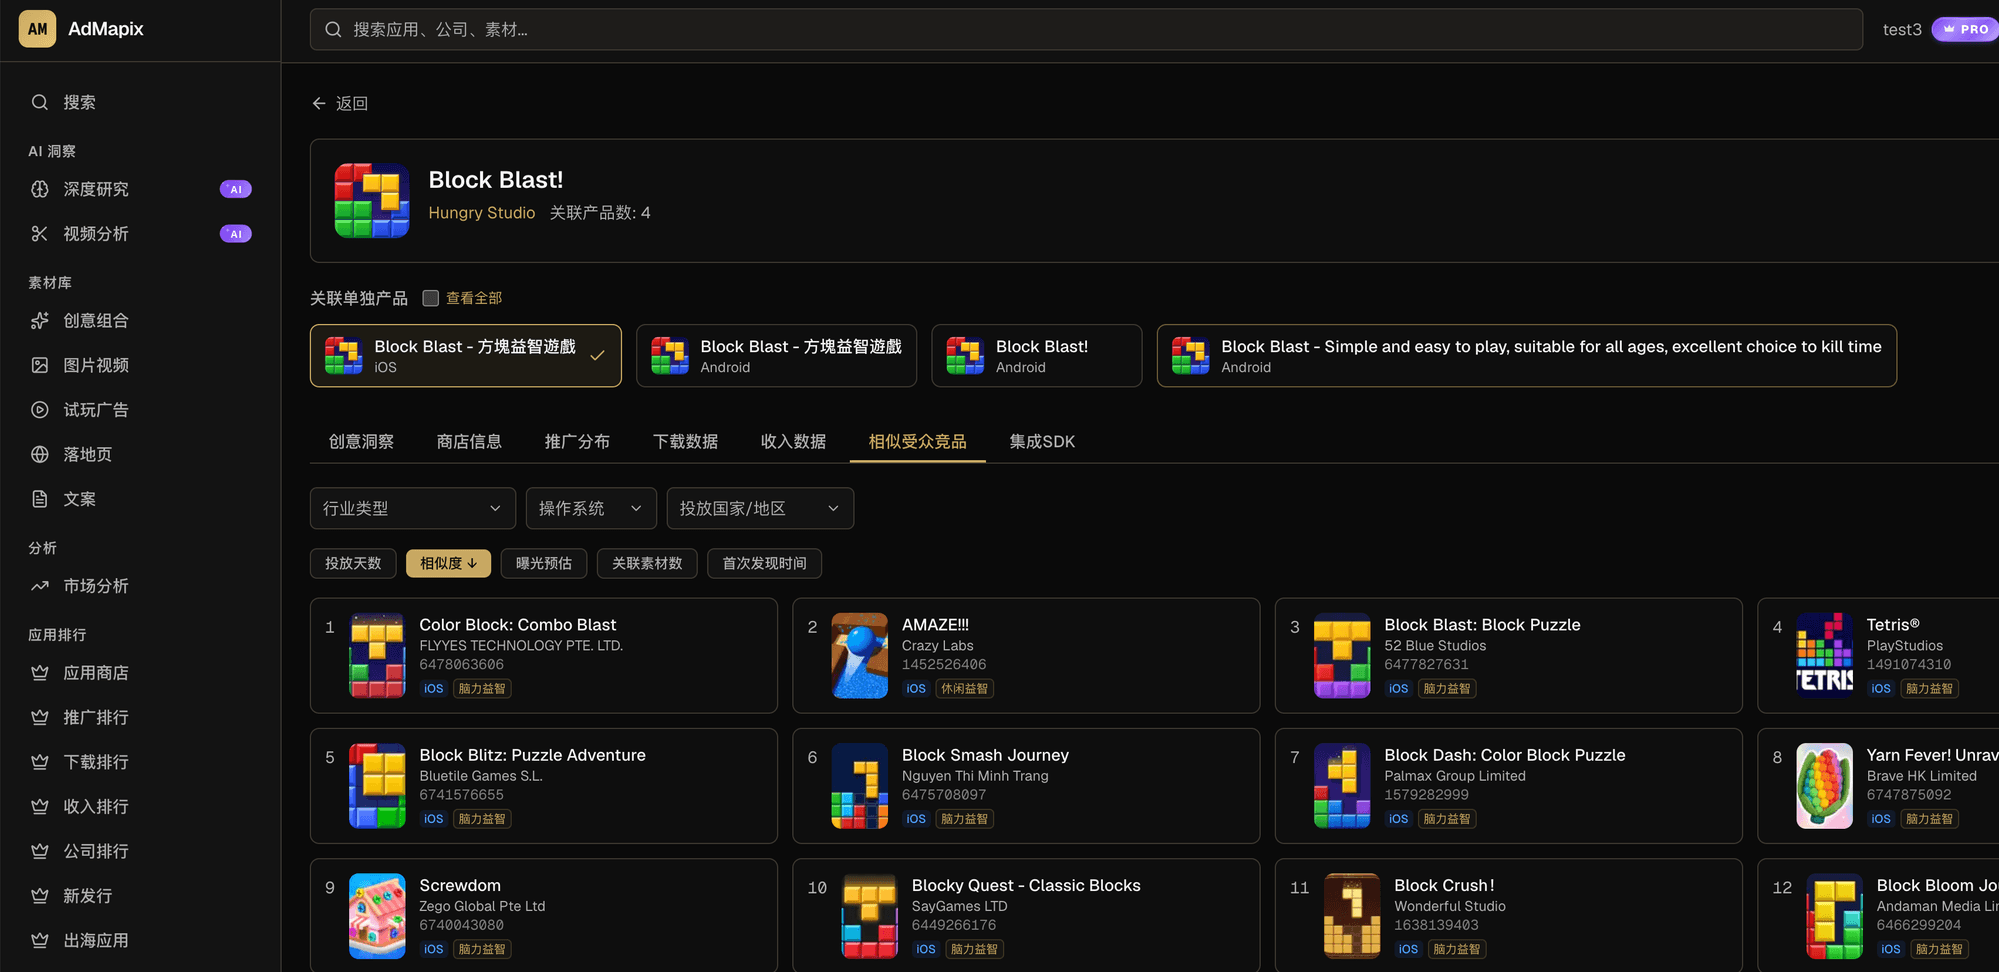
Task: Open 应用商店 ranking entry
Action: 140,673
